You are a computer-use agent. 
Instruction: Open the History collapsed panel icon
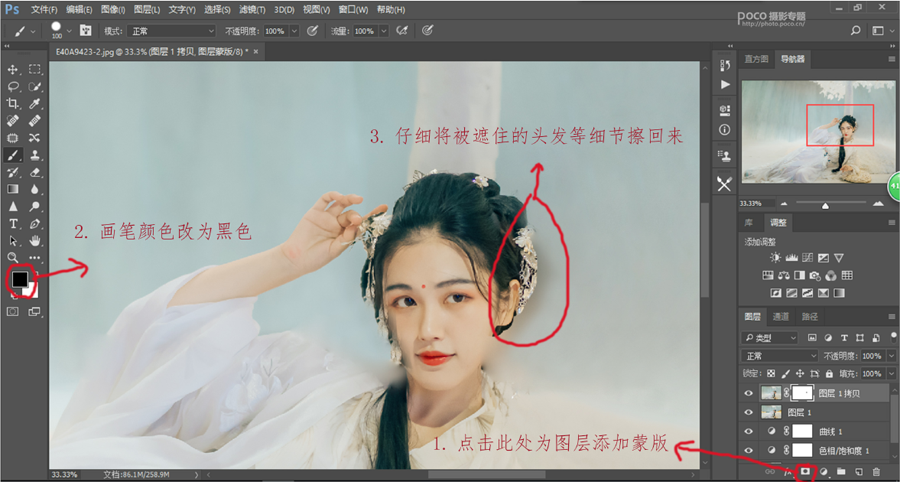pyautogui.click(x=725, y=65)
